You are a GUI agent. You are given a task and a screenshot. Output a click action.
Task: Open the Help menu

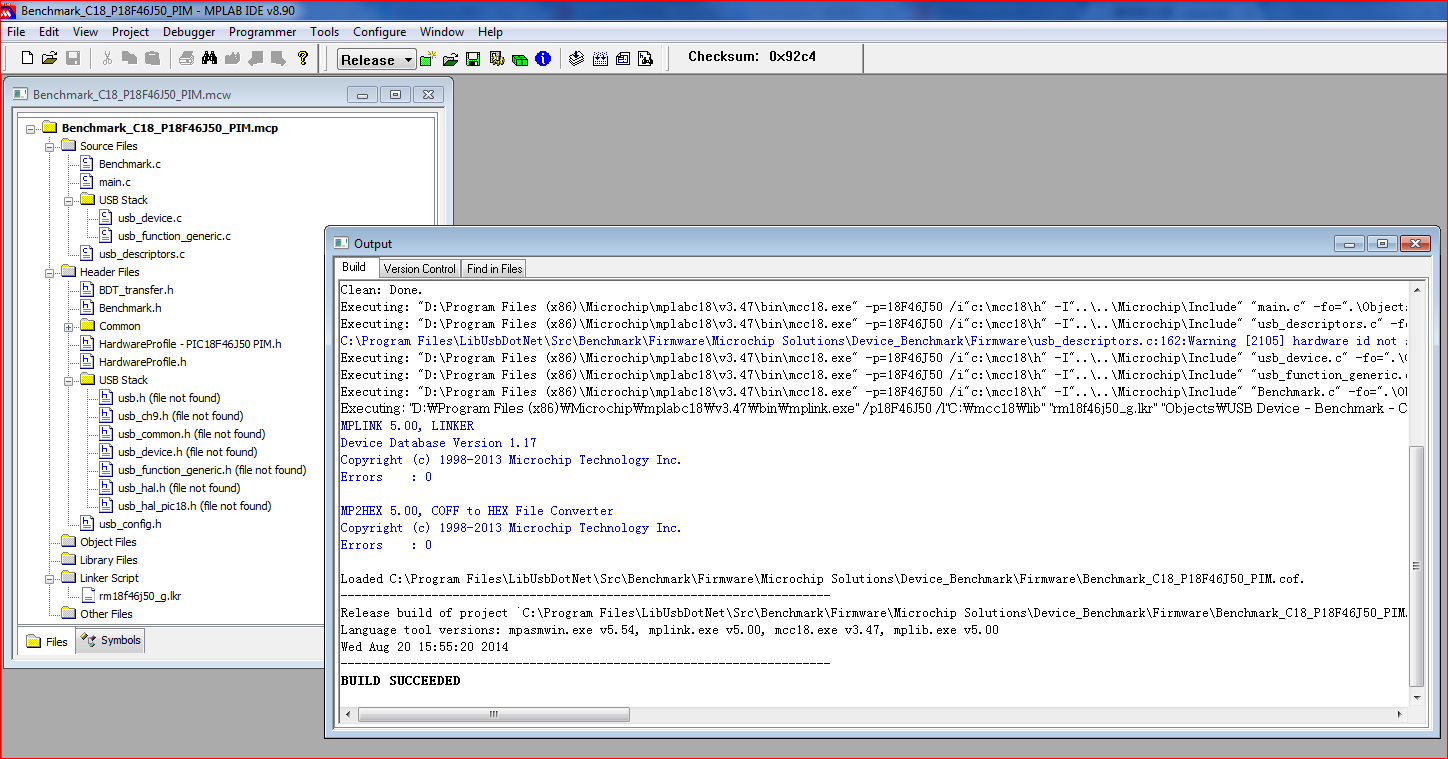point(490,32)
